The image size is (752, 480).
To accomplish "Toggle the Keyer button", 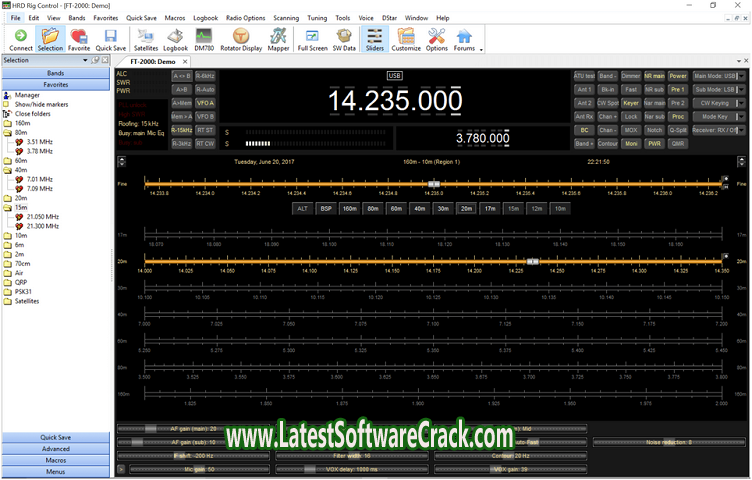I will (x=630, y=102).
